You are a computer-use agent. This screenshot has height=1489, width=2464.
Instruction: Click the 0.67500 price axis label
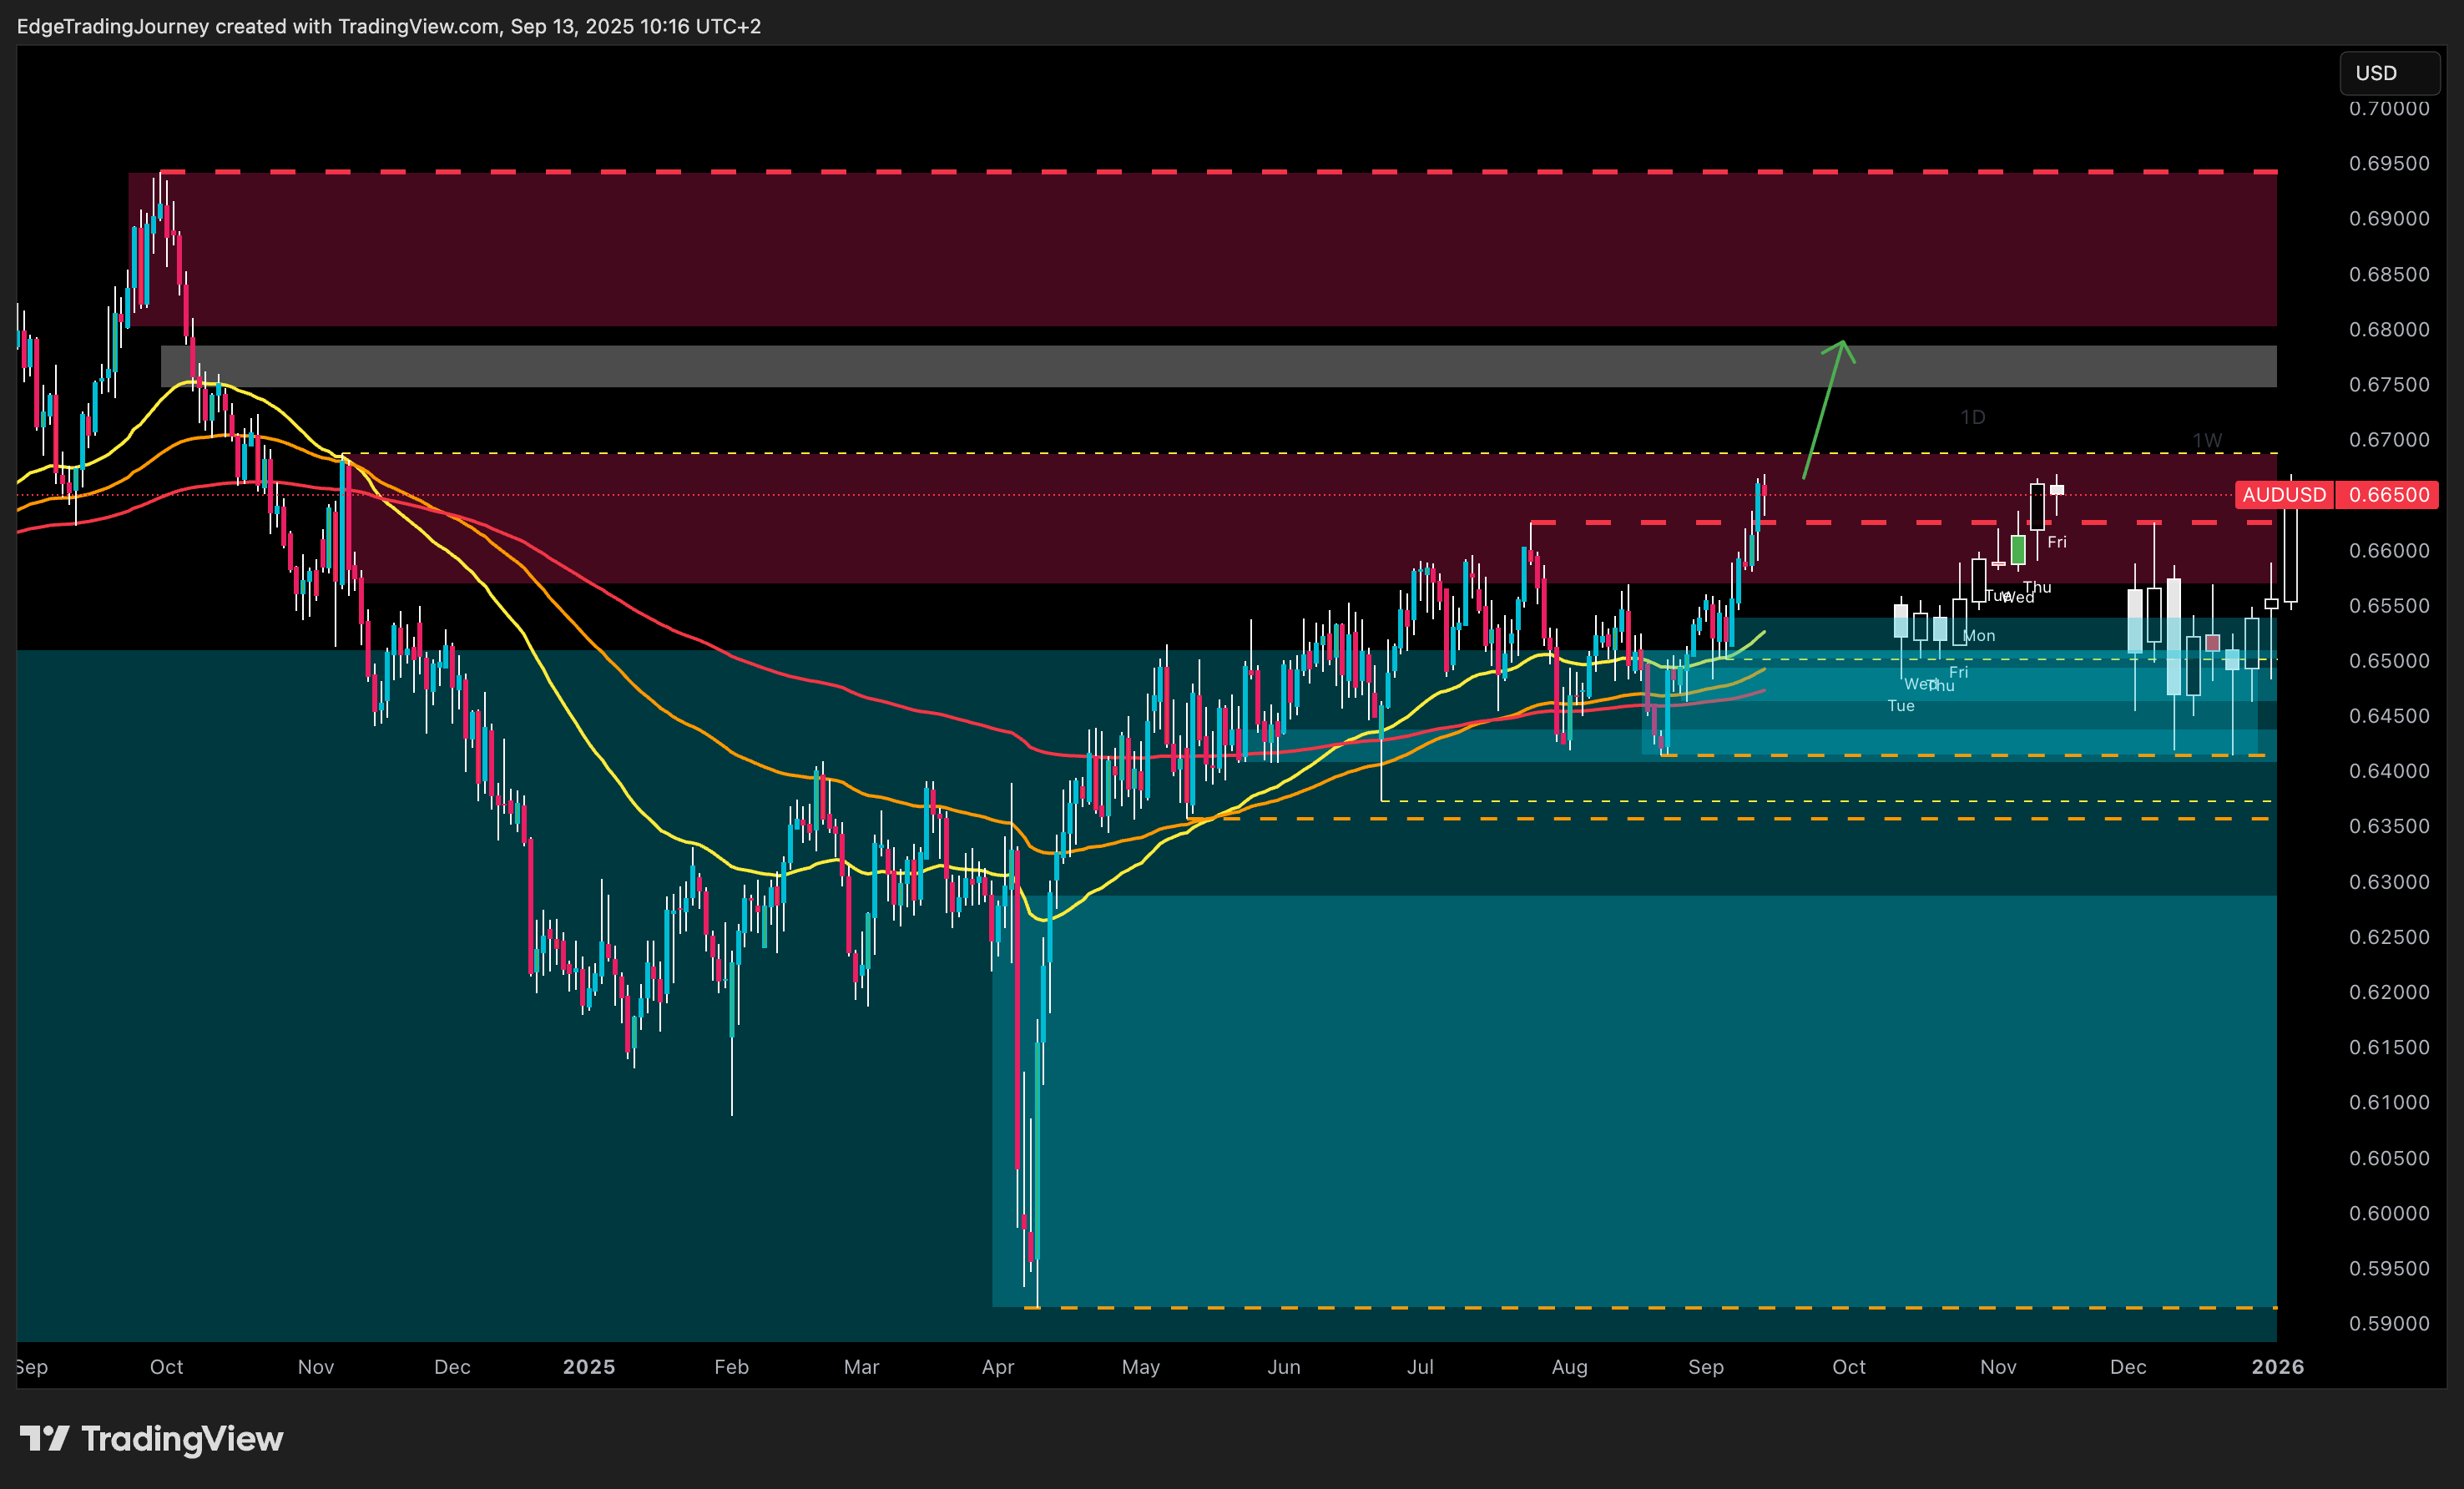[x=2389, y=384]
